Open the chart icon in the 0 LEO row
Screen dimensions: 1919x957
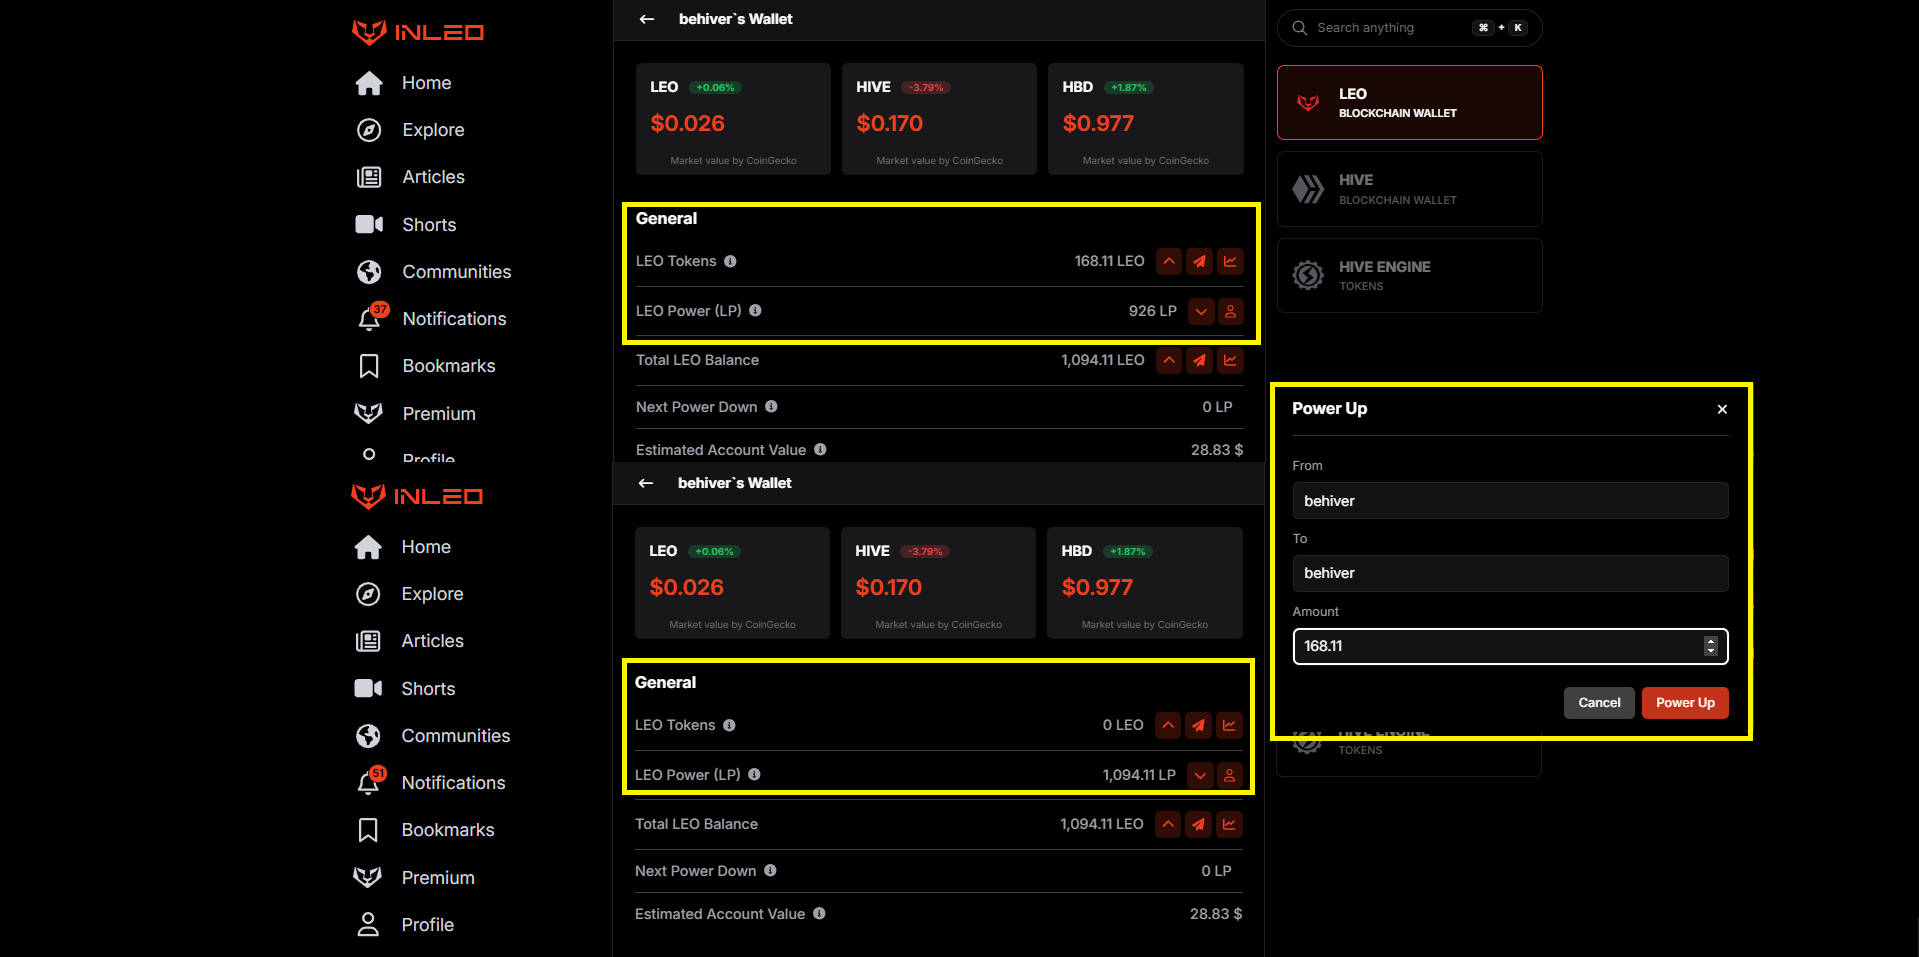point(1229,726)
